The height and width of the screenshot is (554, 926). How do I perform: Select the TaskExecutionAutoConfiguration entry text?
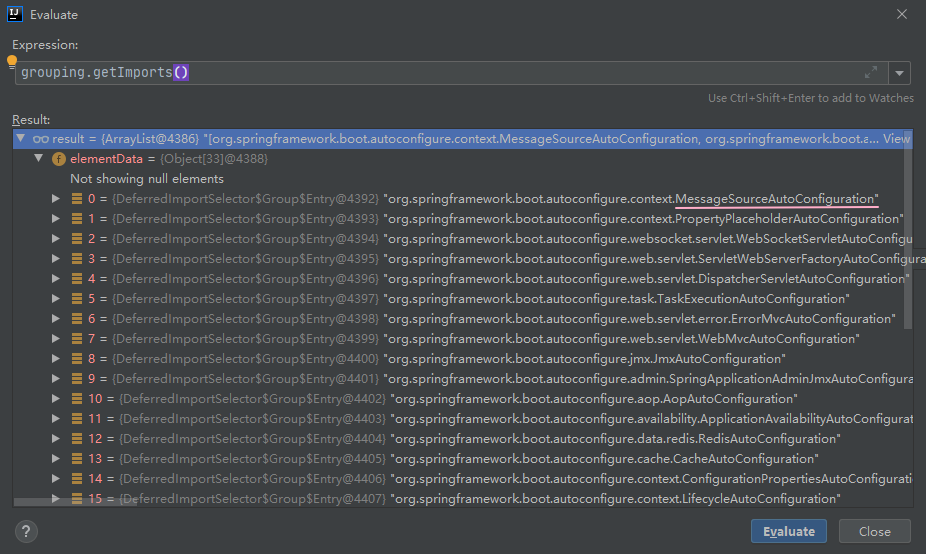click(x=617, y=299)
